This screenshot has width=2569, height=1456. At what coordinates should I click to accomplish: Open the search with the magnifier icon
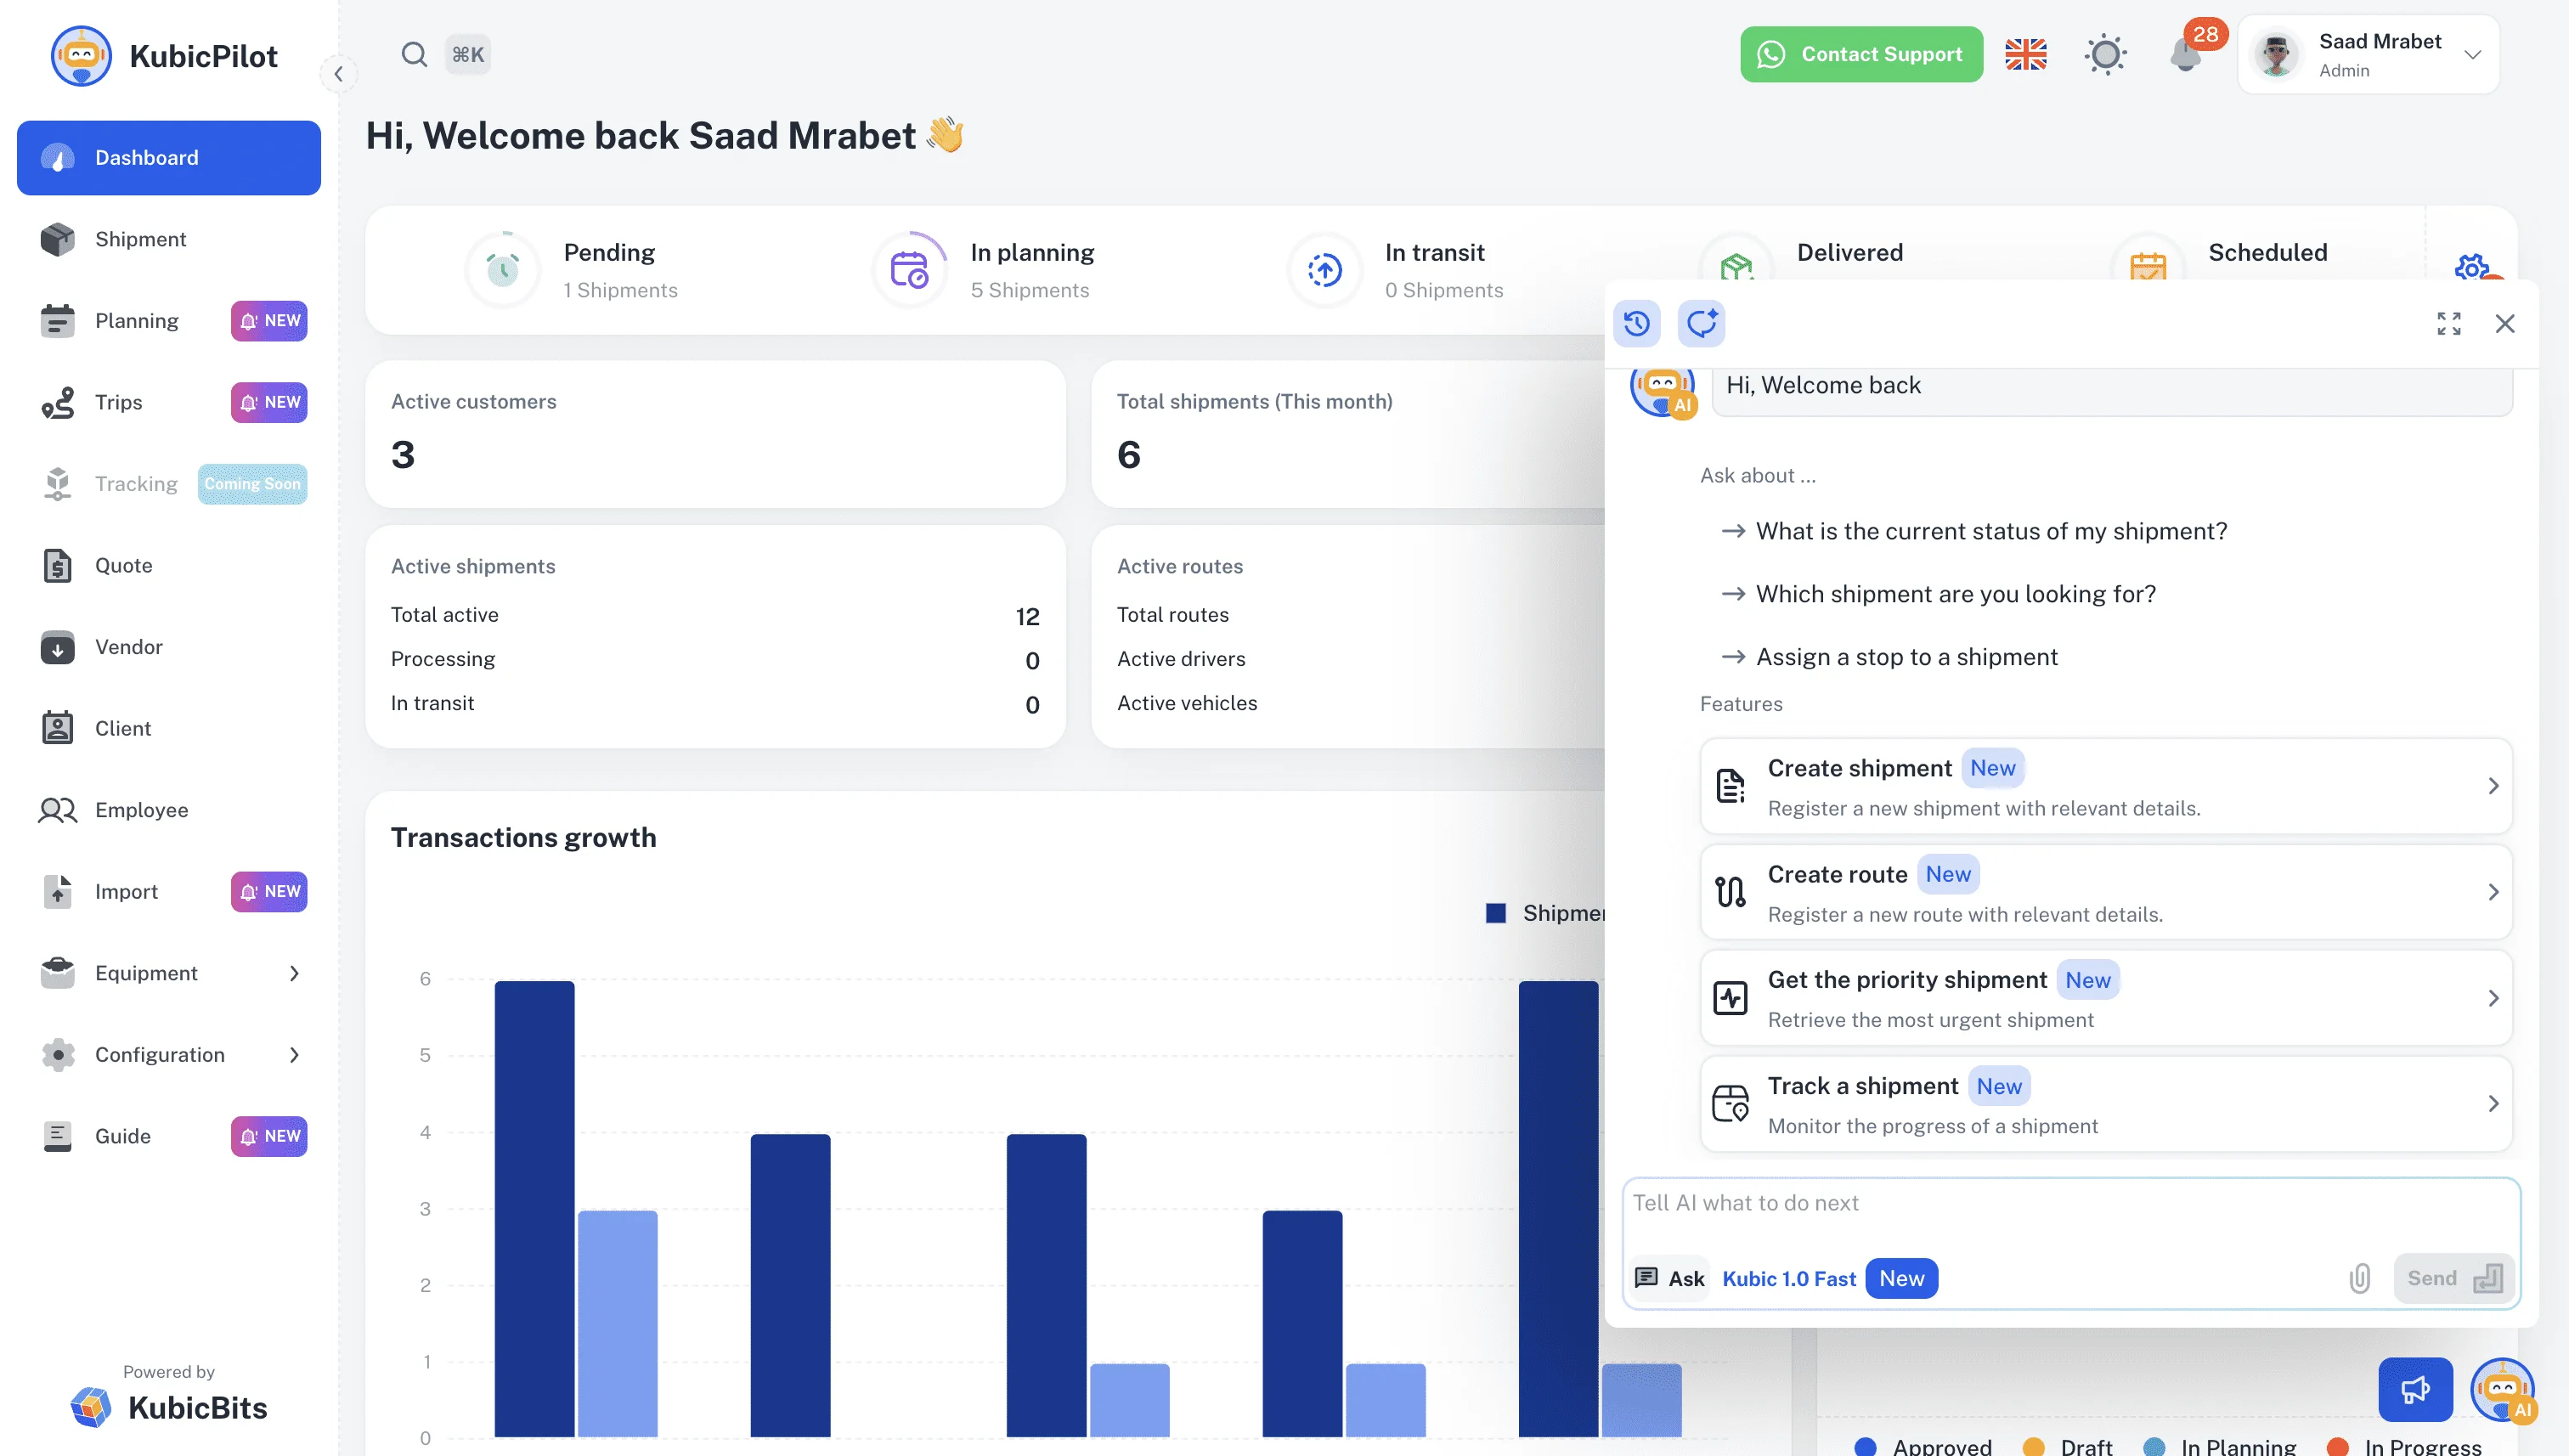point(414,54)
